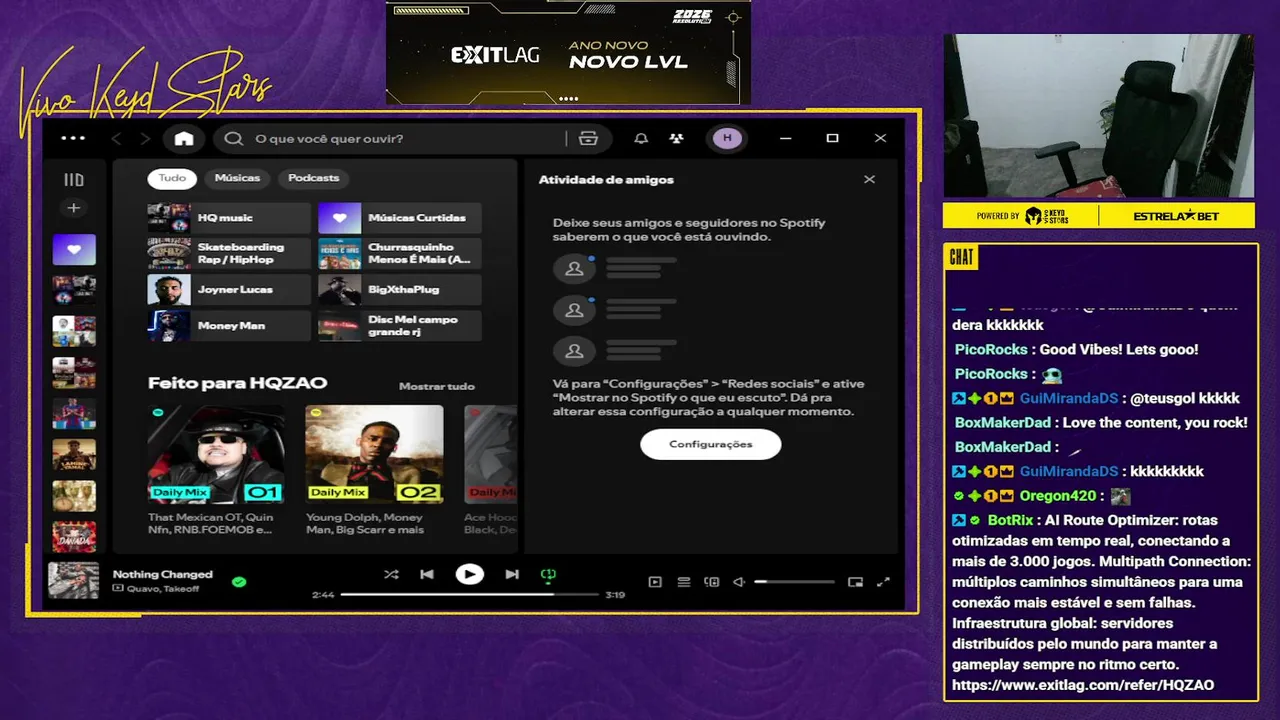The image size is (1280, 720).
Task: Open the Spotify Home button
Action: pyautogui.click(x=184, y=139)
